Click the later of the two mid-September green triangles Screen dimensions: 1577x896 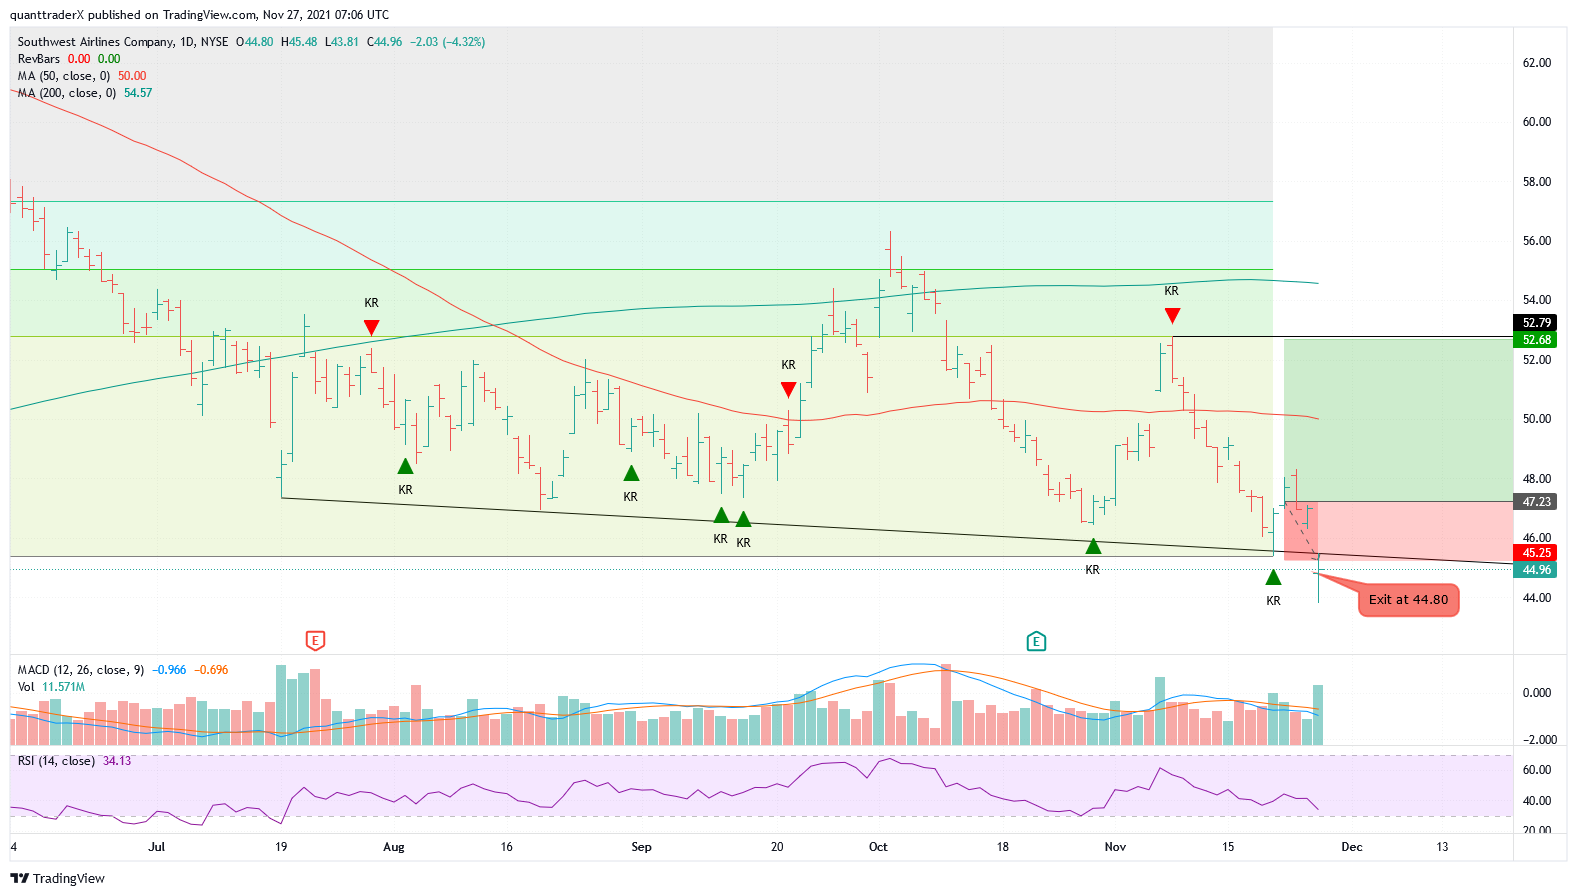pyautogui.click(x=744, y=519)
